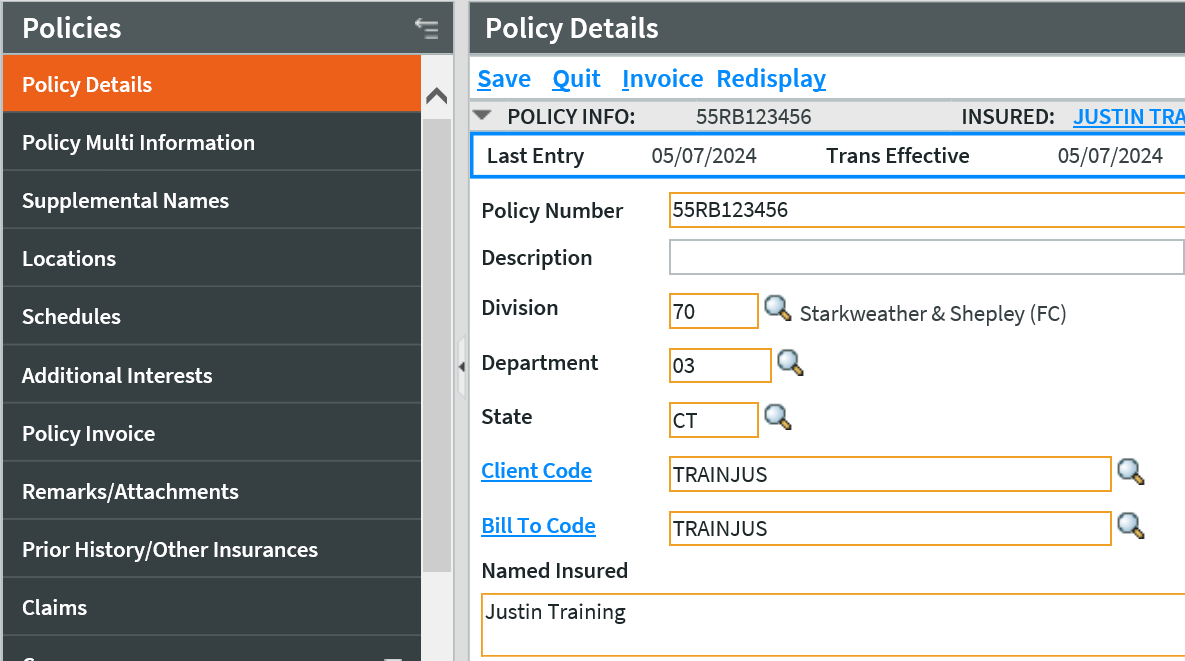Screen dimensions: 1185x661
Task: Collapse the Policies panel menu icon
Action: [427, 29]
